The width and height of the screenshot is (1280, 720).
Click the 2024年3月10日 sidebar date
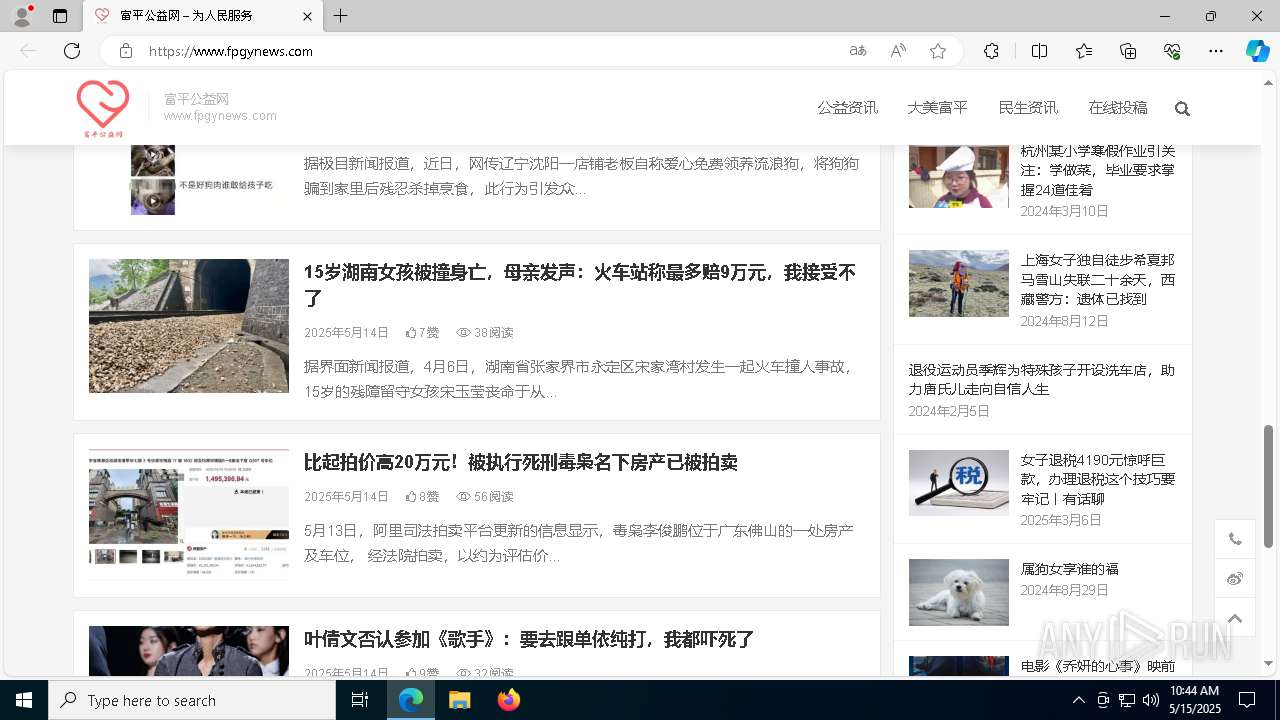1064,211
